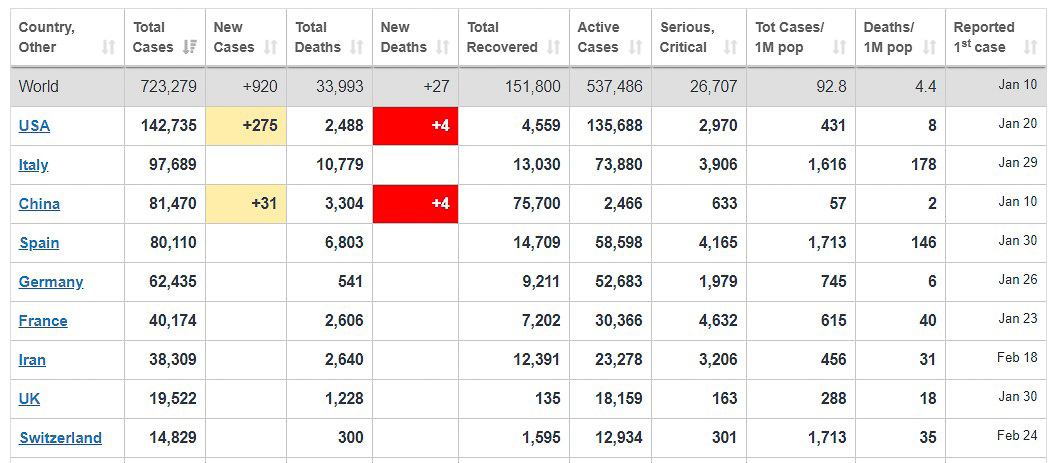Sort by Country, Other column arrows
The height and width of the screenshot is (463, 1058).
(x=108, y=47)
